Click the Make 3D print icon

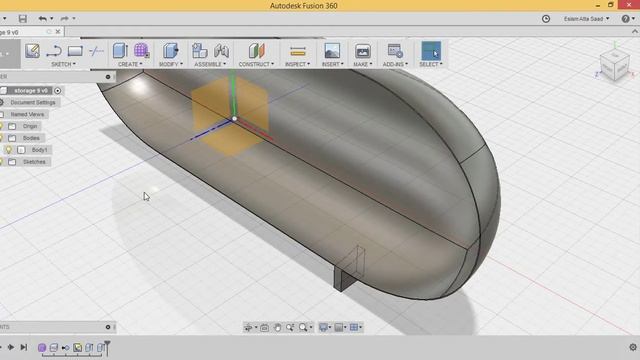(362, 51)
